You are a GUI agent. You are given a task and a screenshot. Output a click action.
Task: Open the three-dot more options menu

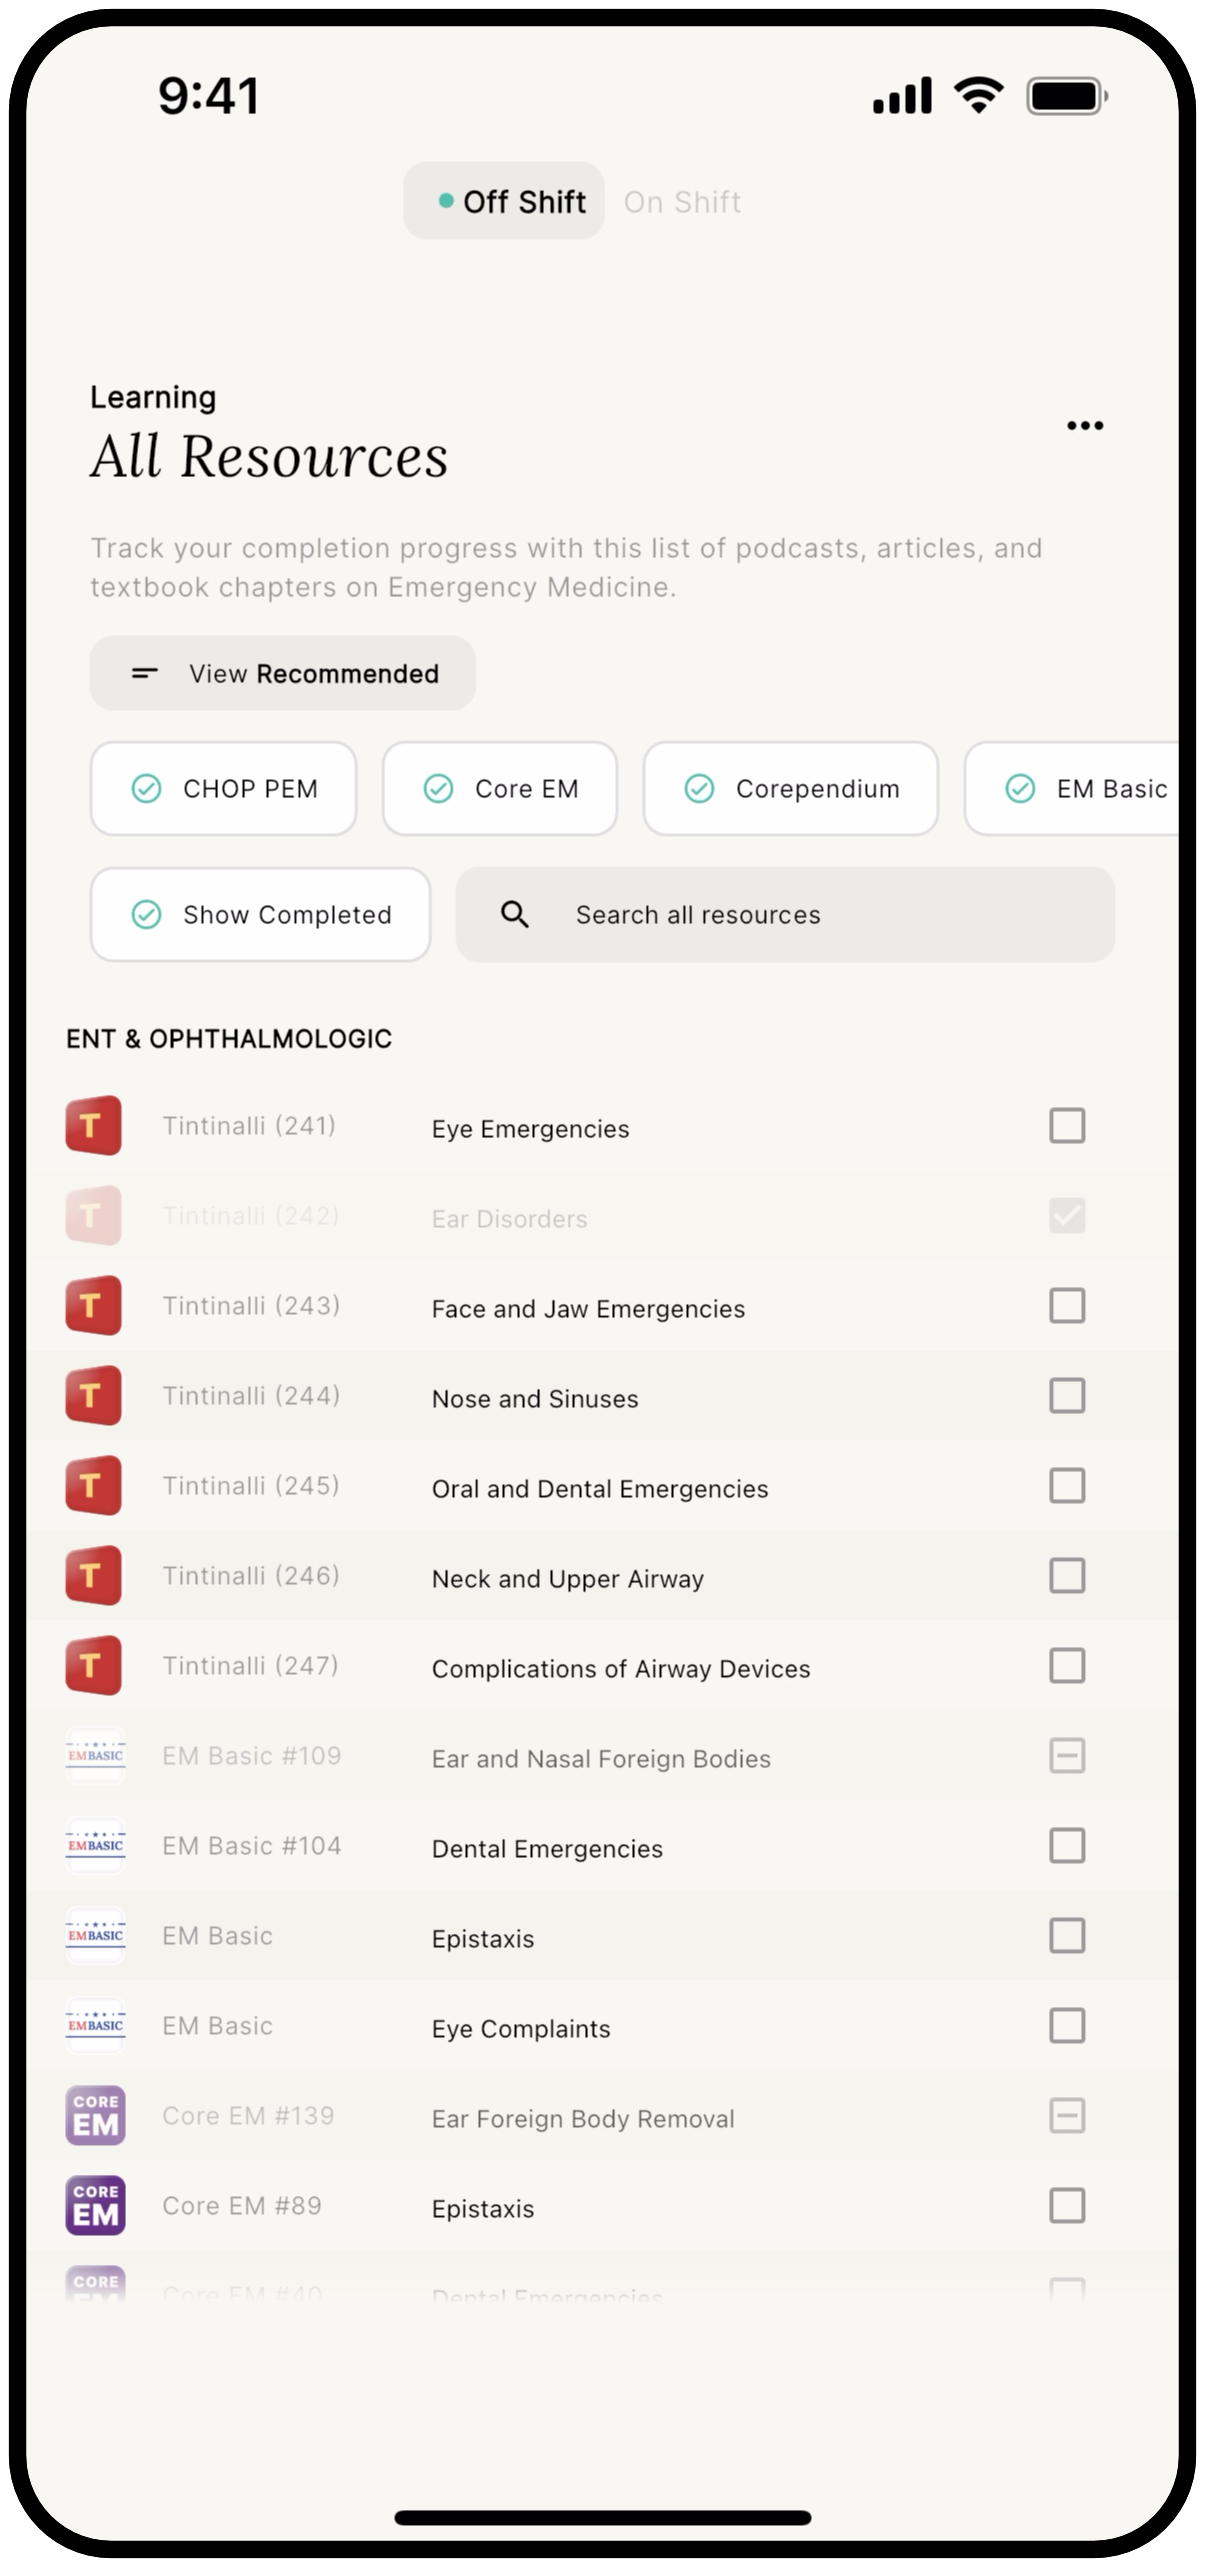(x=1084, y=426)
